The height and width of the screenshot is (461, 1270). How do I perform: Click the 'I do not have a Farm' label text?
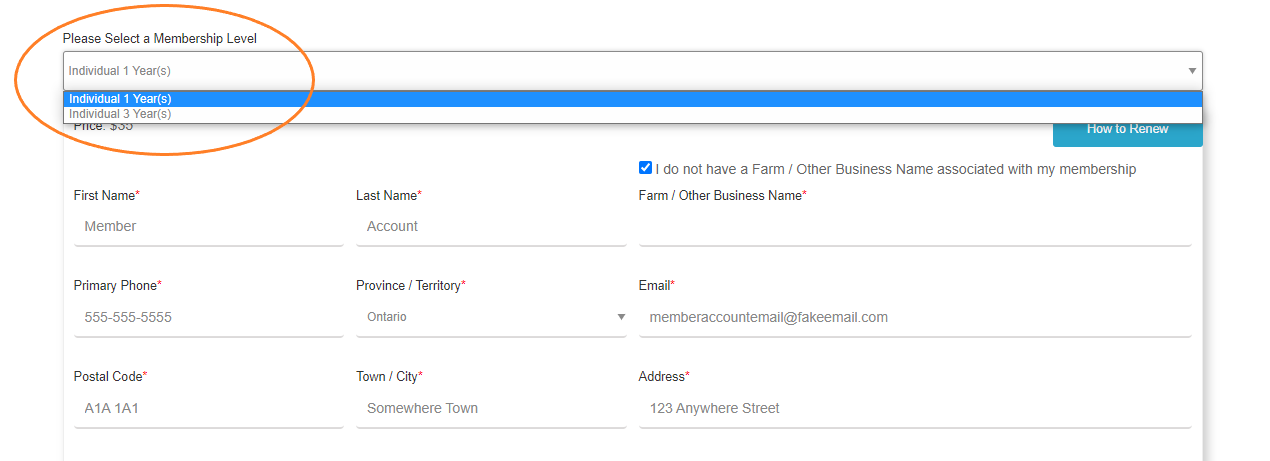point(895,169)
